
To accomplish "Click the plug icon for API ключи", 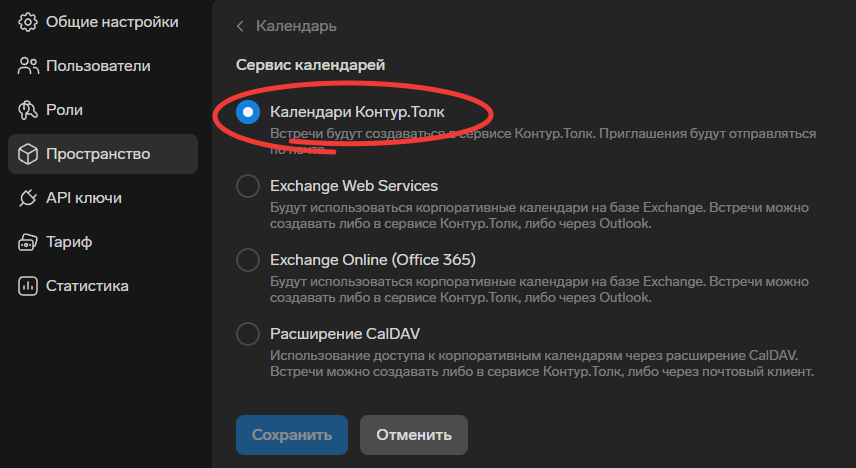I will pyautogui.click(x=28, y=198).
